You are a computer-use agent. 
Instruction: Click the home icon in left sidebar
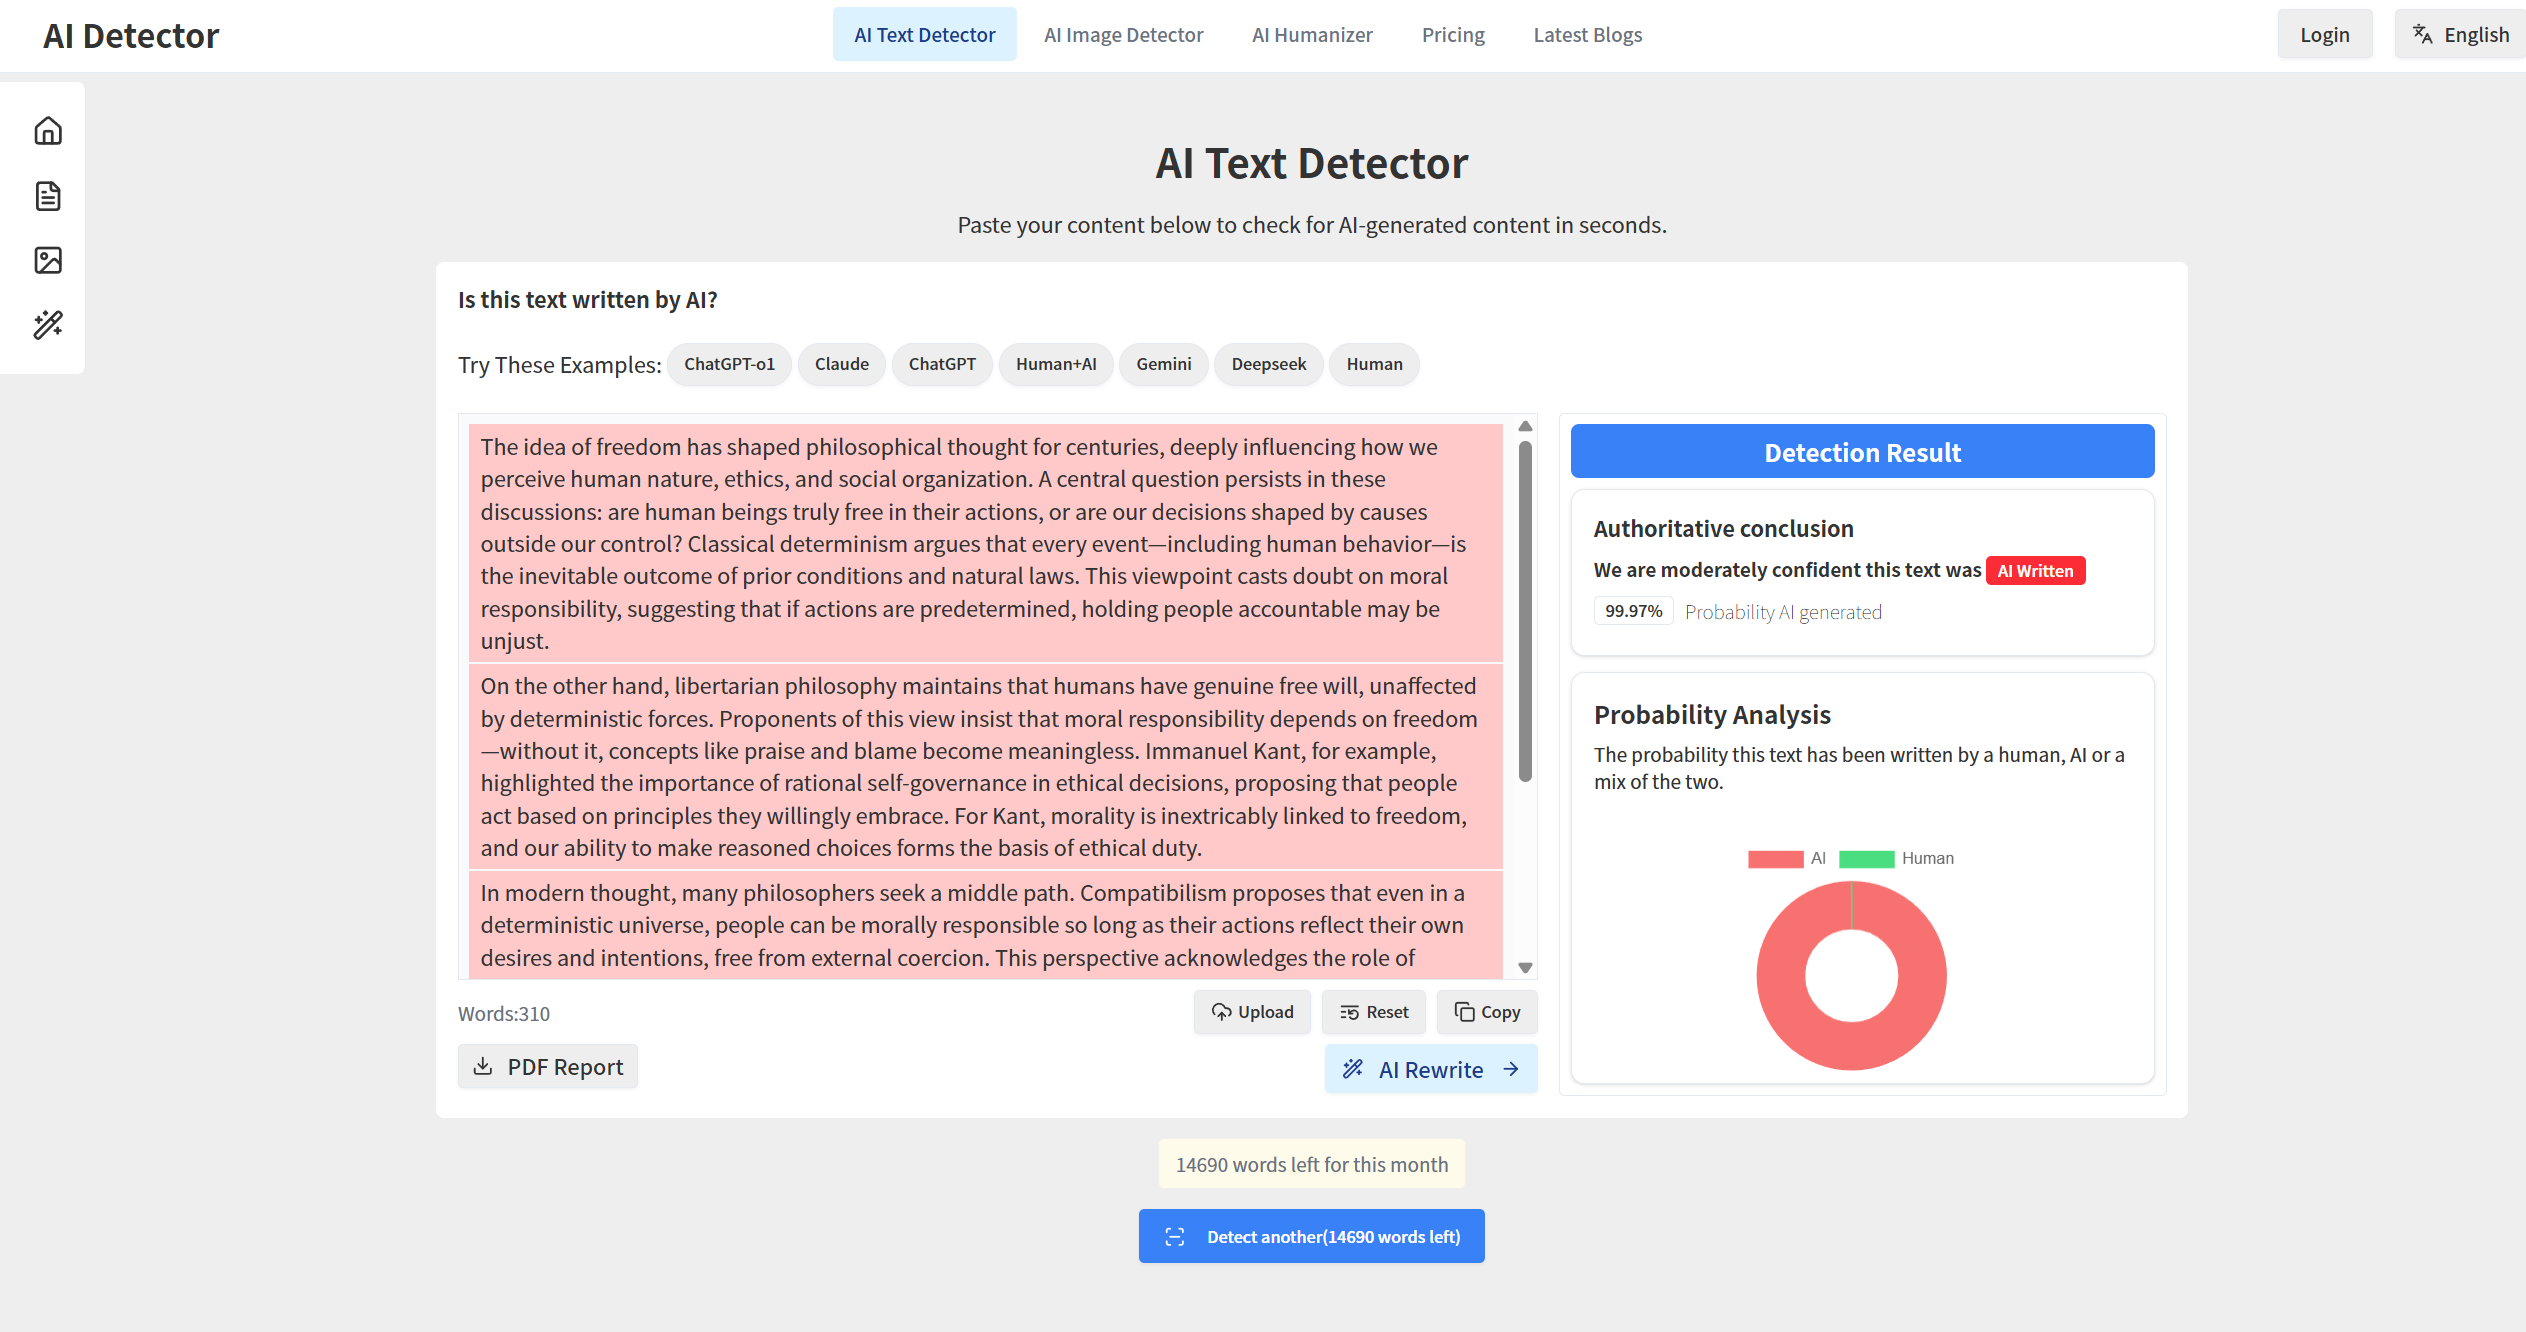48,131
